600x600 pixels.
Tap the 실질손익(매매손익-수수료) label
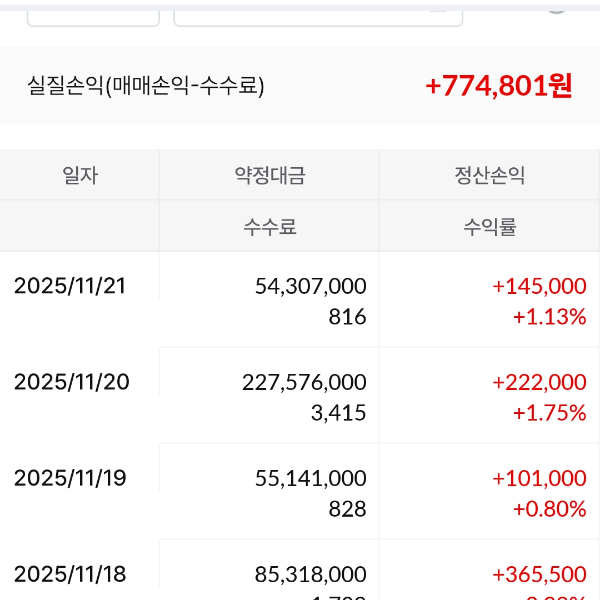[x=146, y=86]
